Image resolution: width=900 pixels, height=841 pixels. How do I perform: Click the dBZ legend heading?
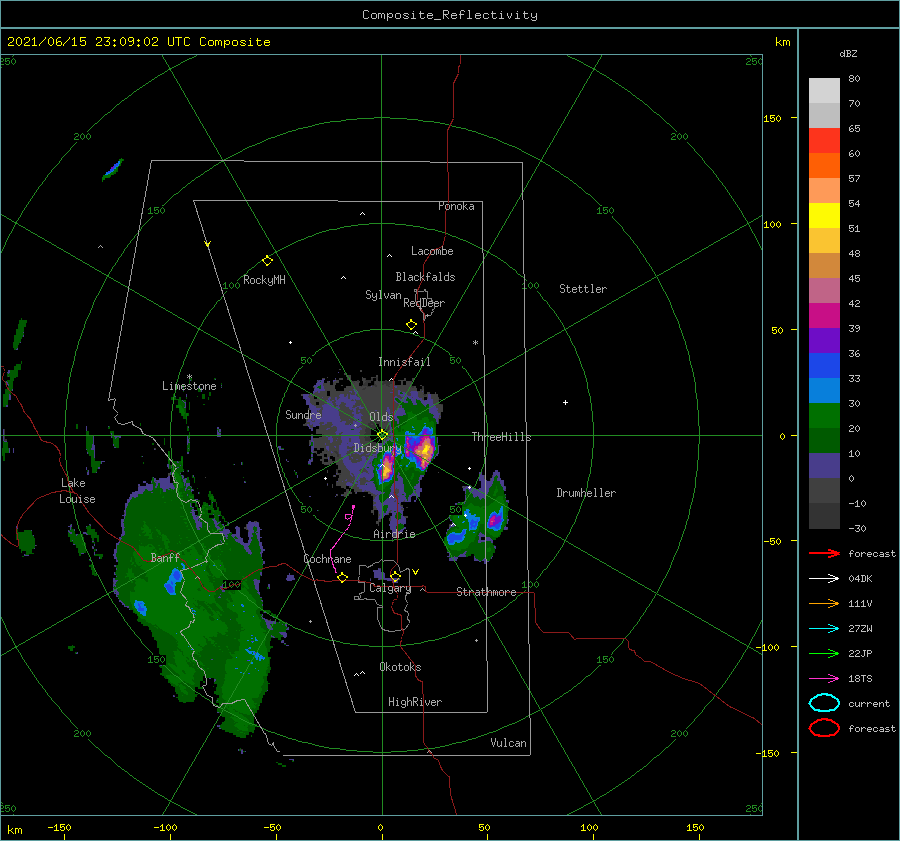click(848, 53)
